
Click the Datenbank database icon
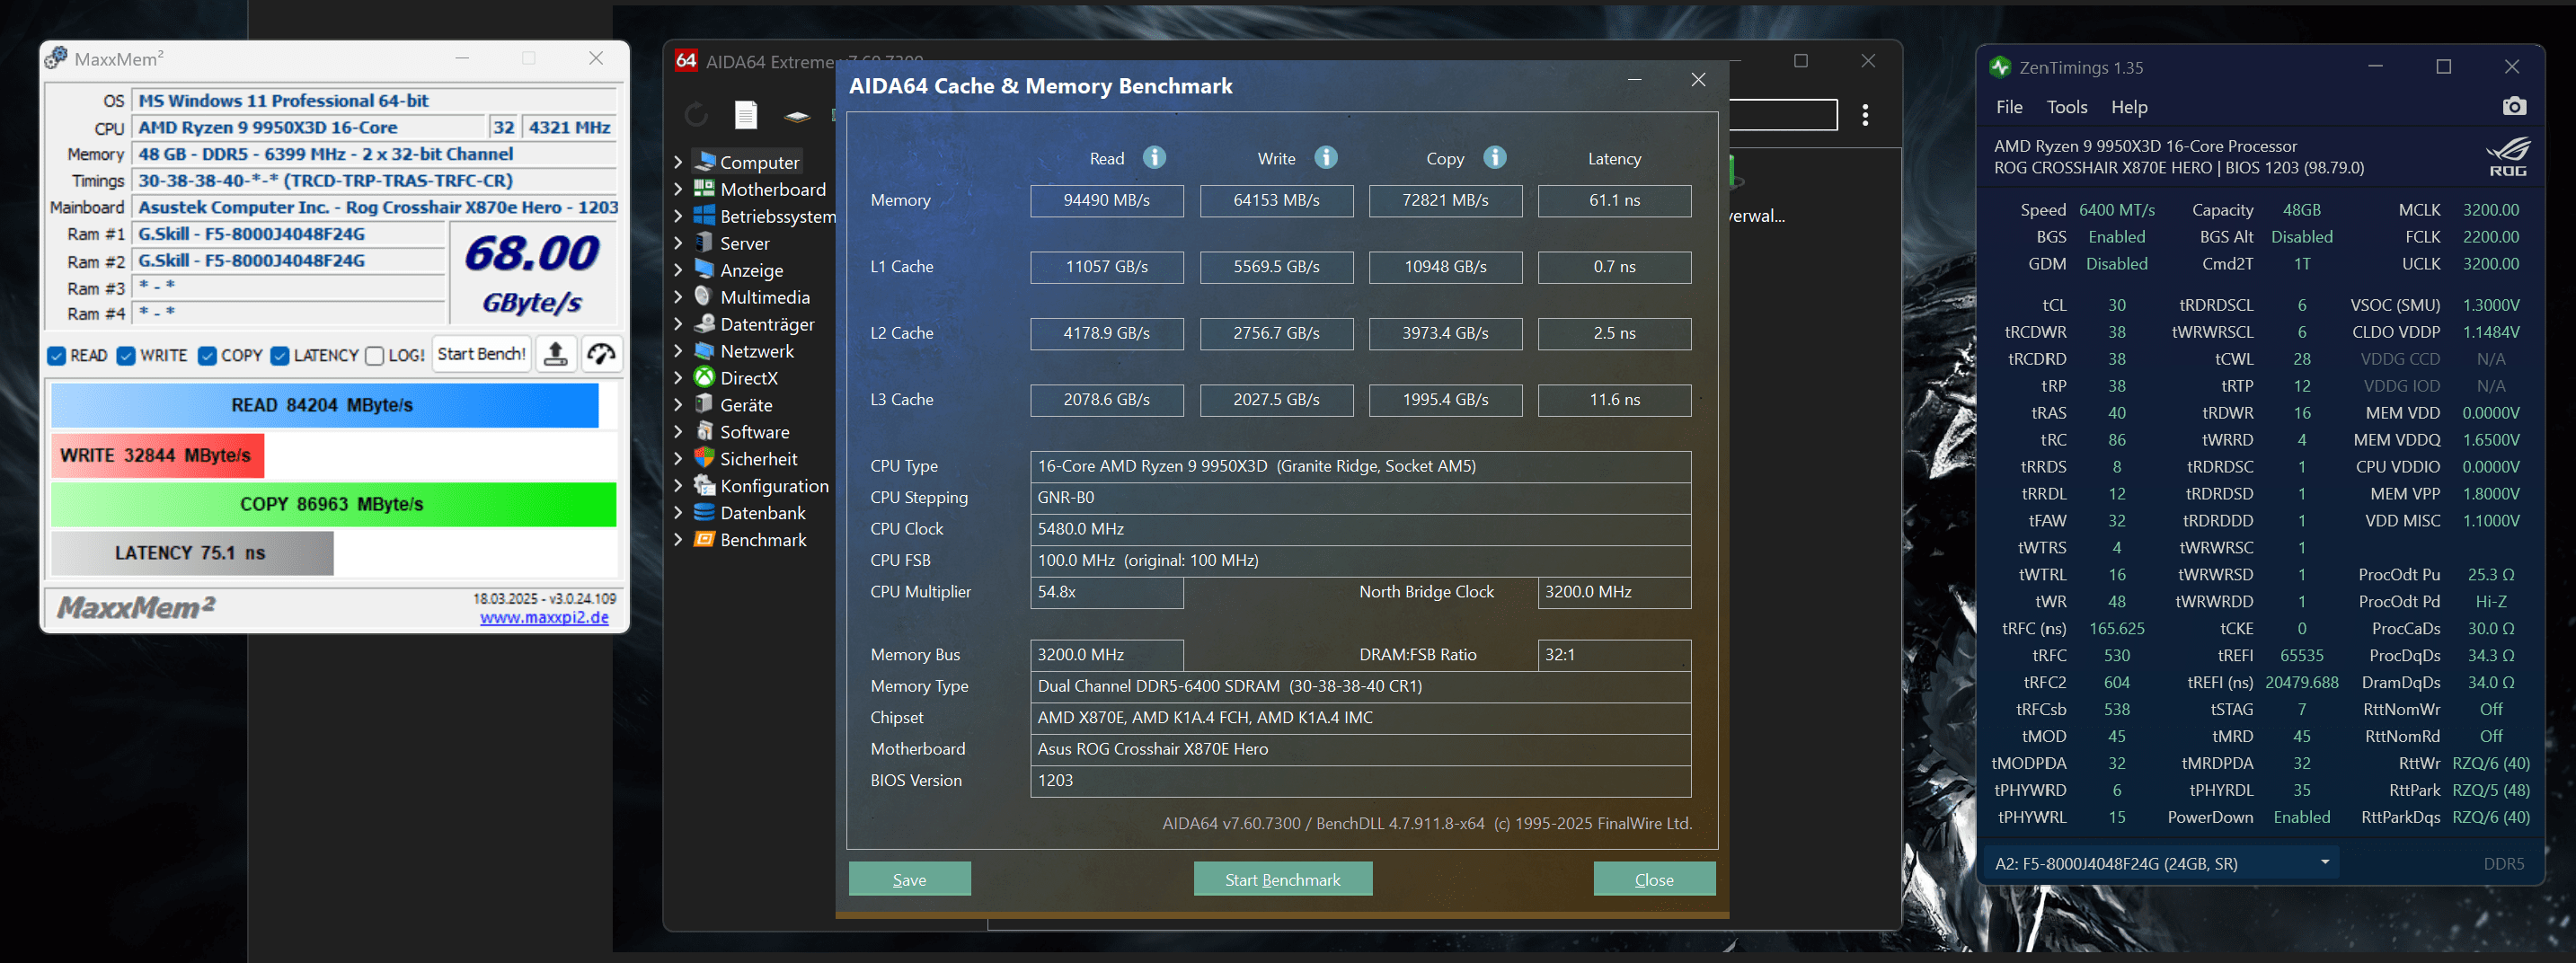pos(705,513)
